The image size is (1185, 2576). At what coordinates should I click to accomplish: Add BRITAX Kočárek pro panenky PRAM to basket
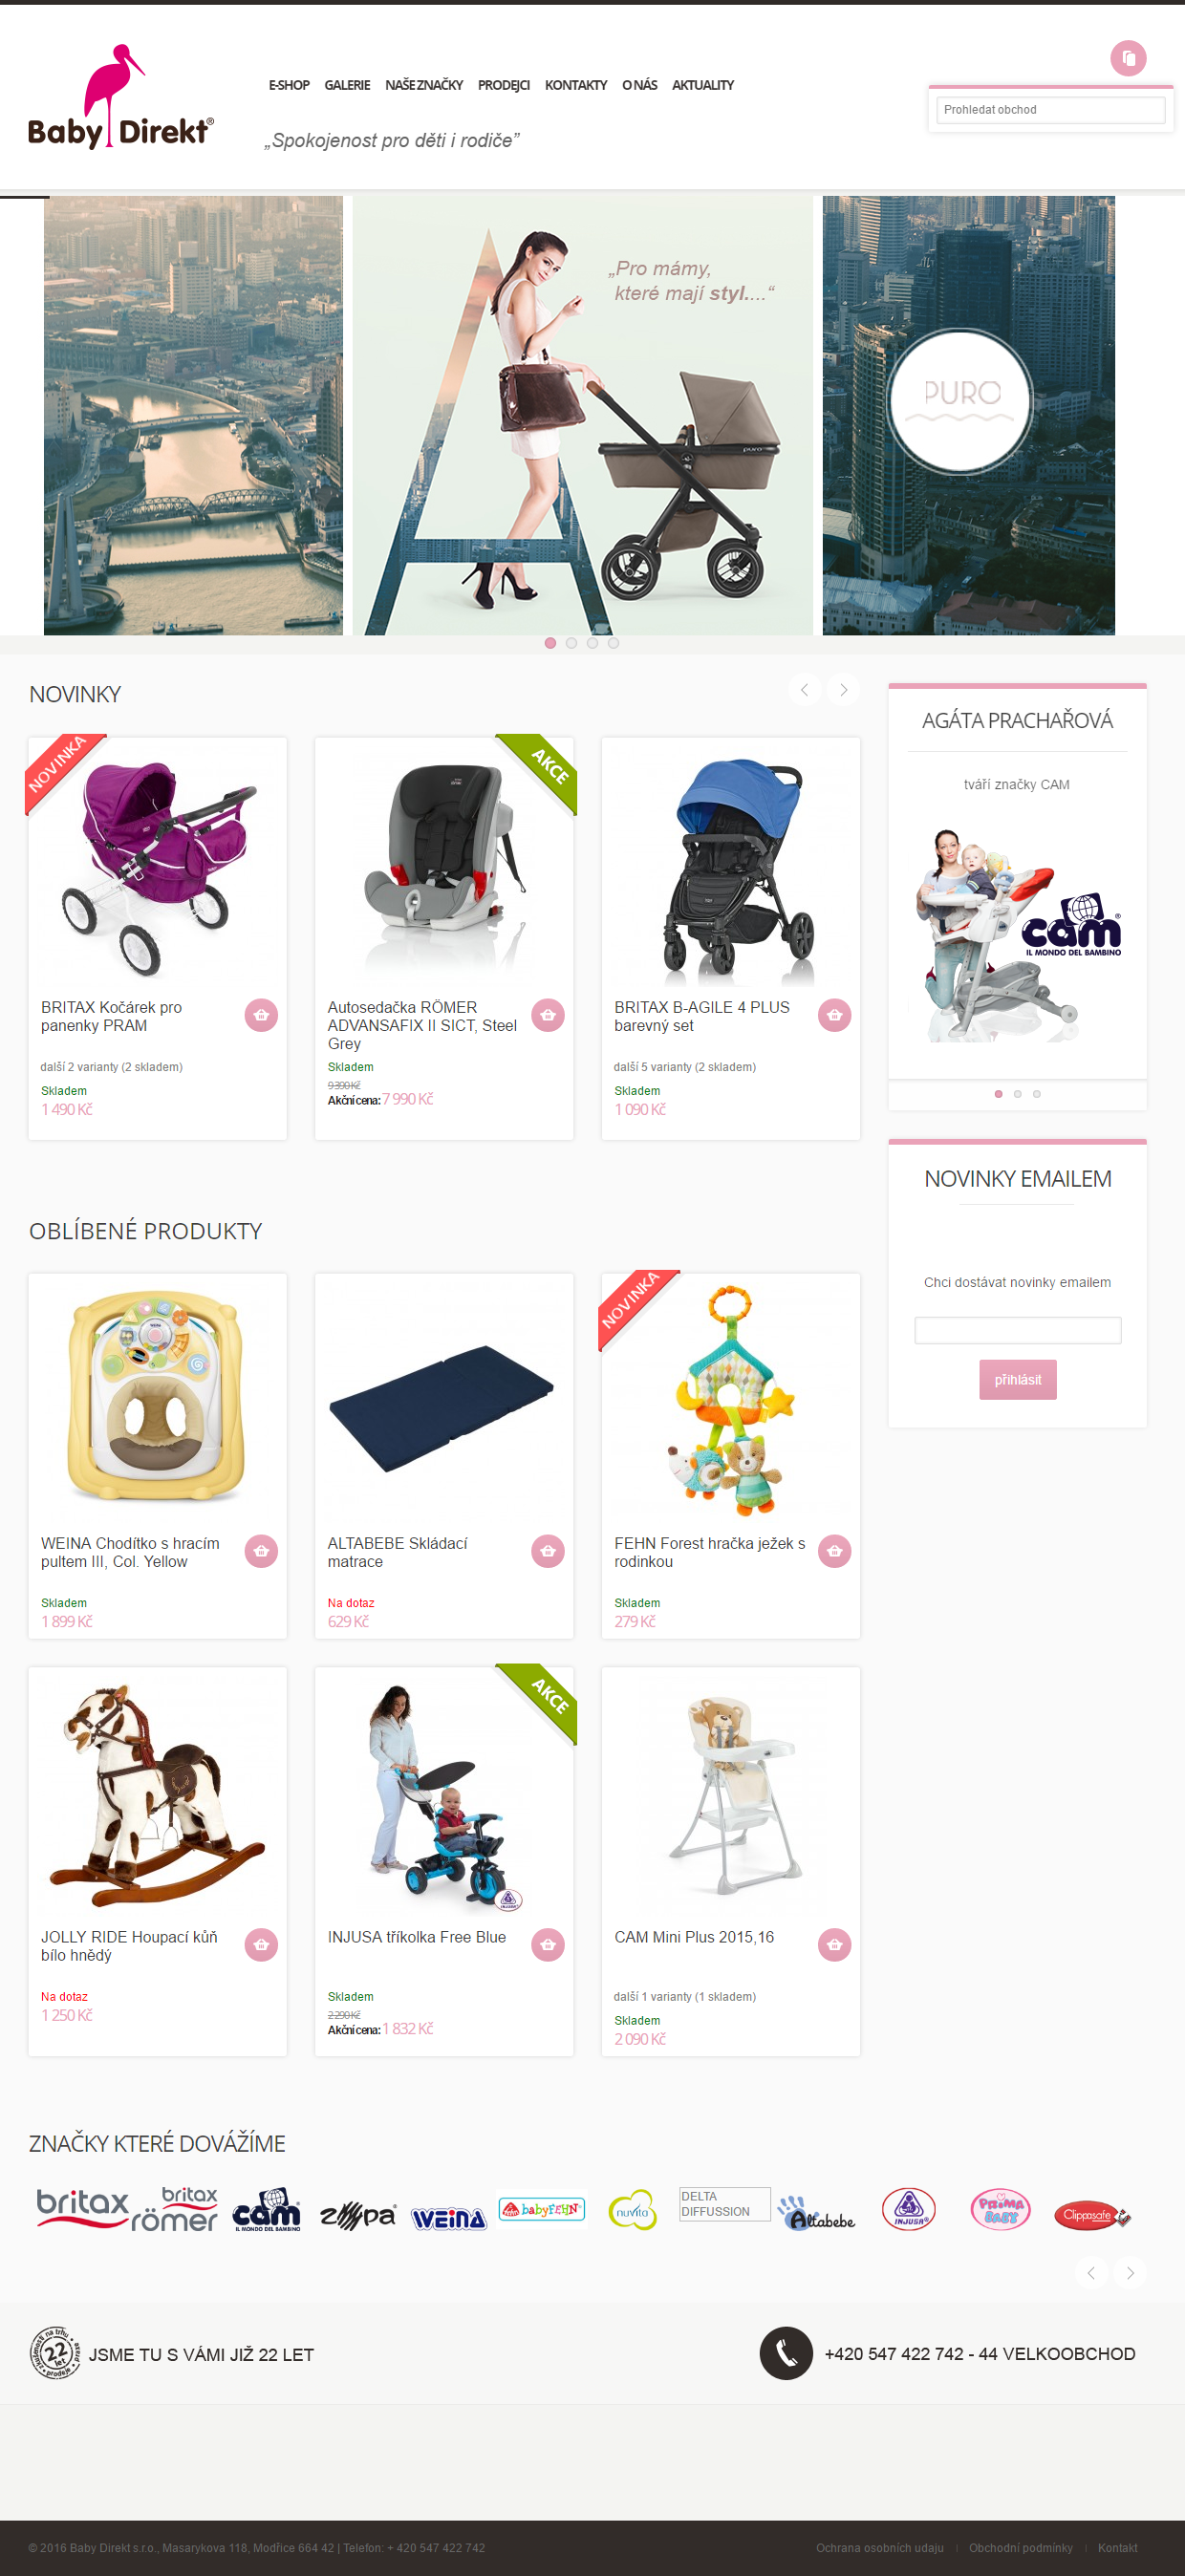[261, 1015]
